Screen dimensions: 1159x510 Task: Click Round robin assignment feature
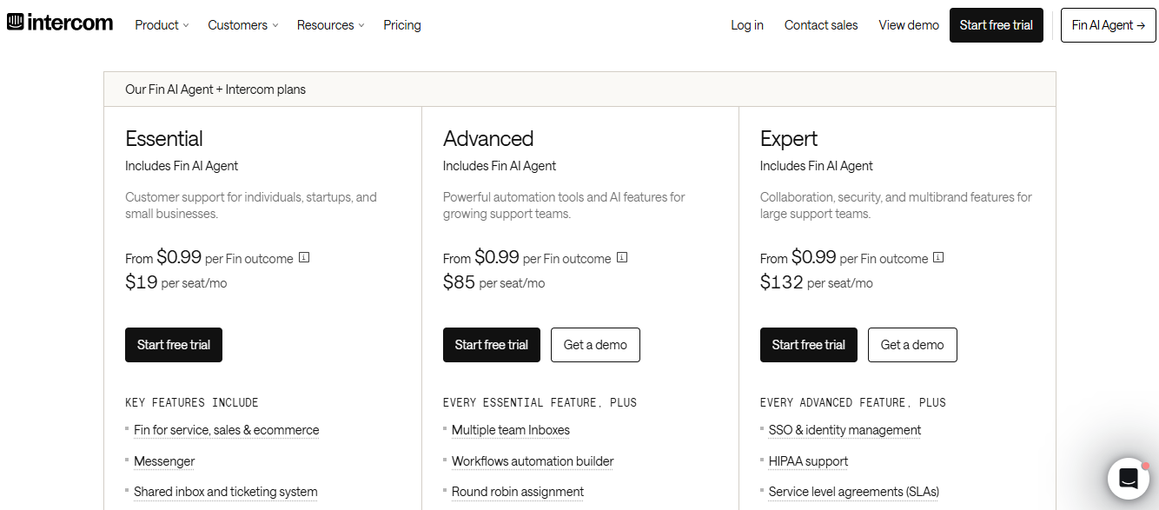tap(517, 492)
